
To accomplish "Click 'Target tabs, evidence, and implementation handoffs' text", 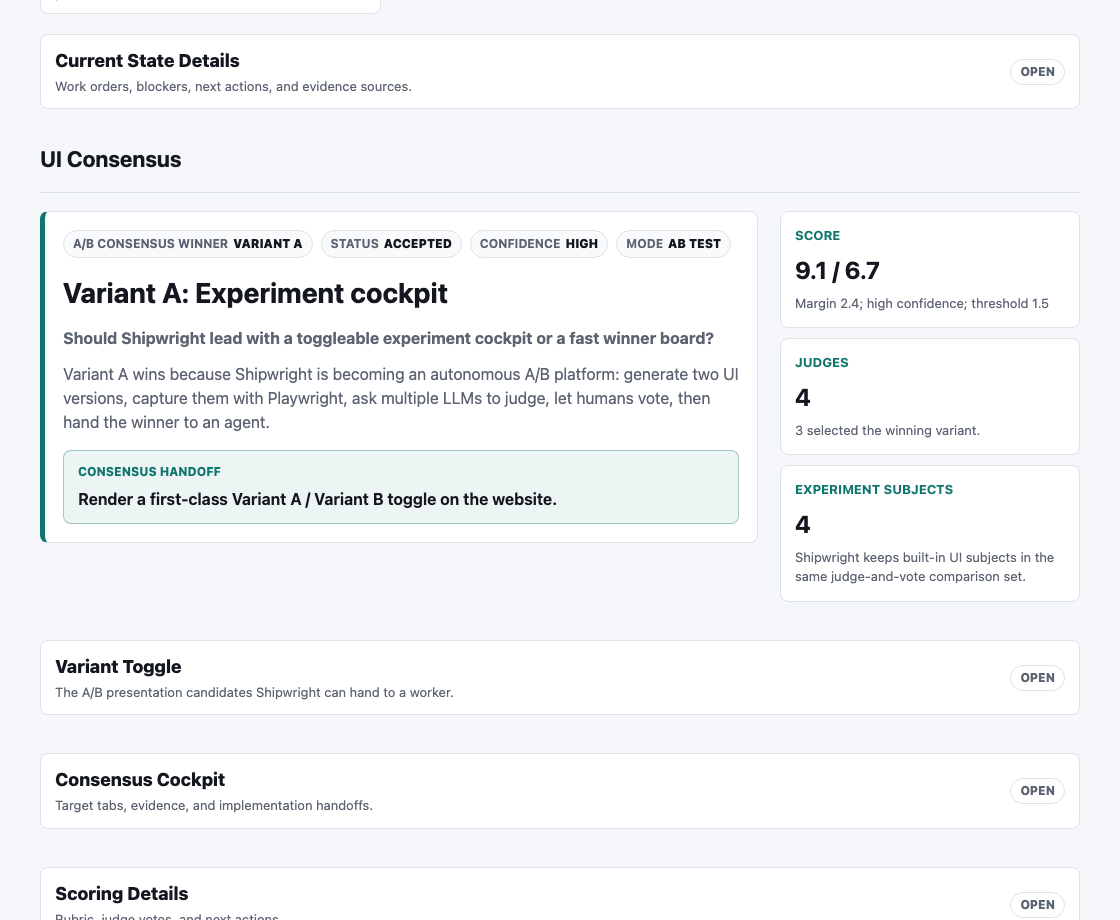I will click(214, 806).
